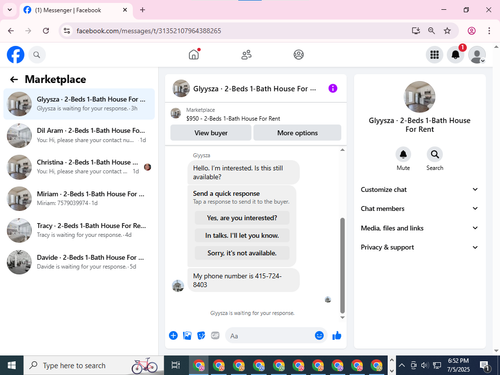Expand Media, files and links section
Screen dimensions: 500x375
coord(419,228)
